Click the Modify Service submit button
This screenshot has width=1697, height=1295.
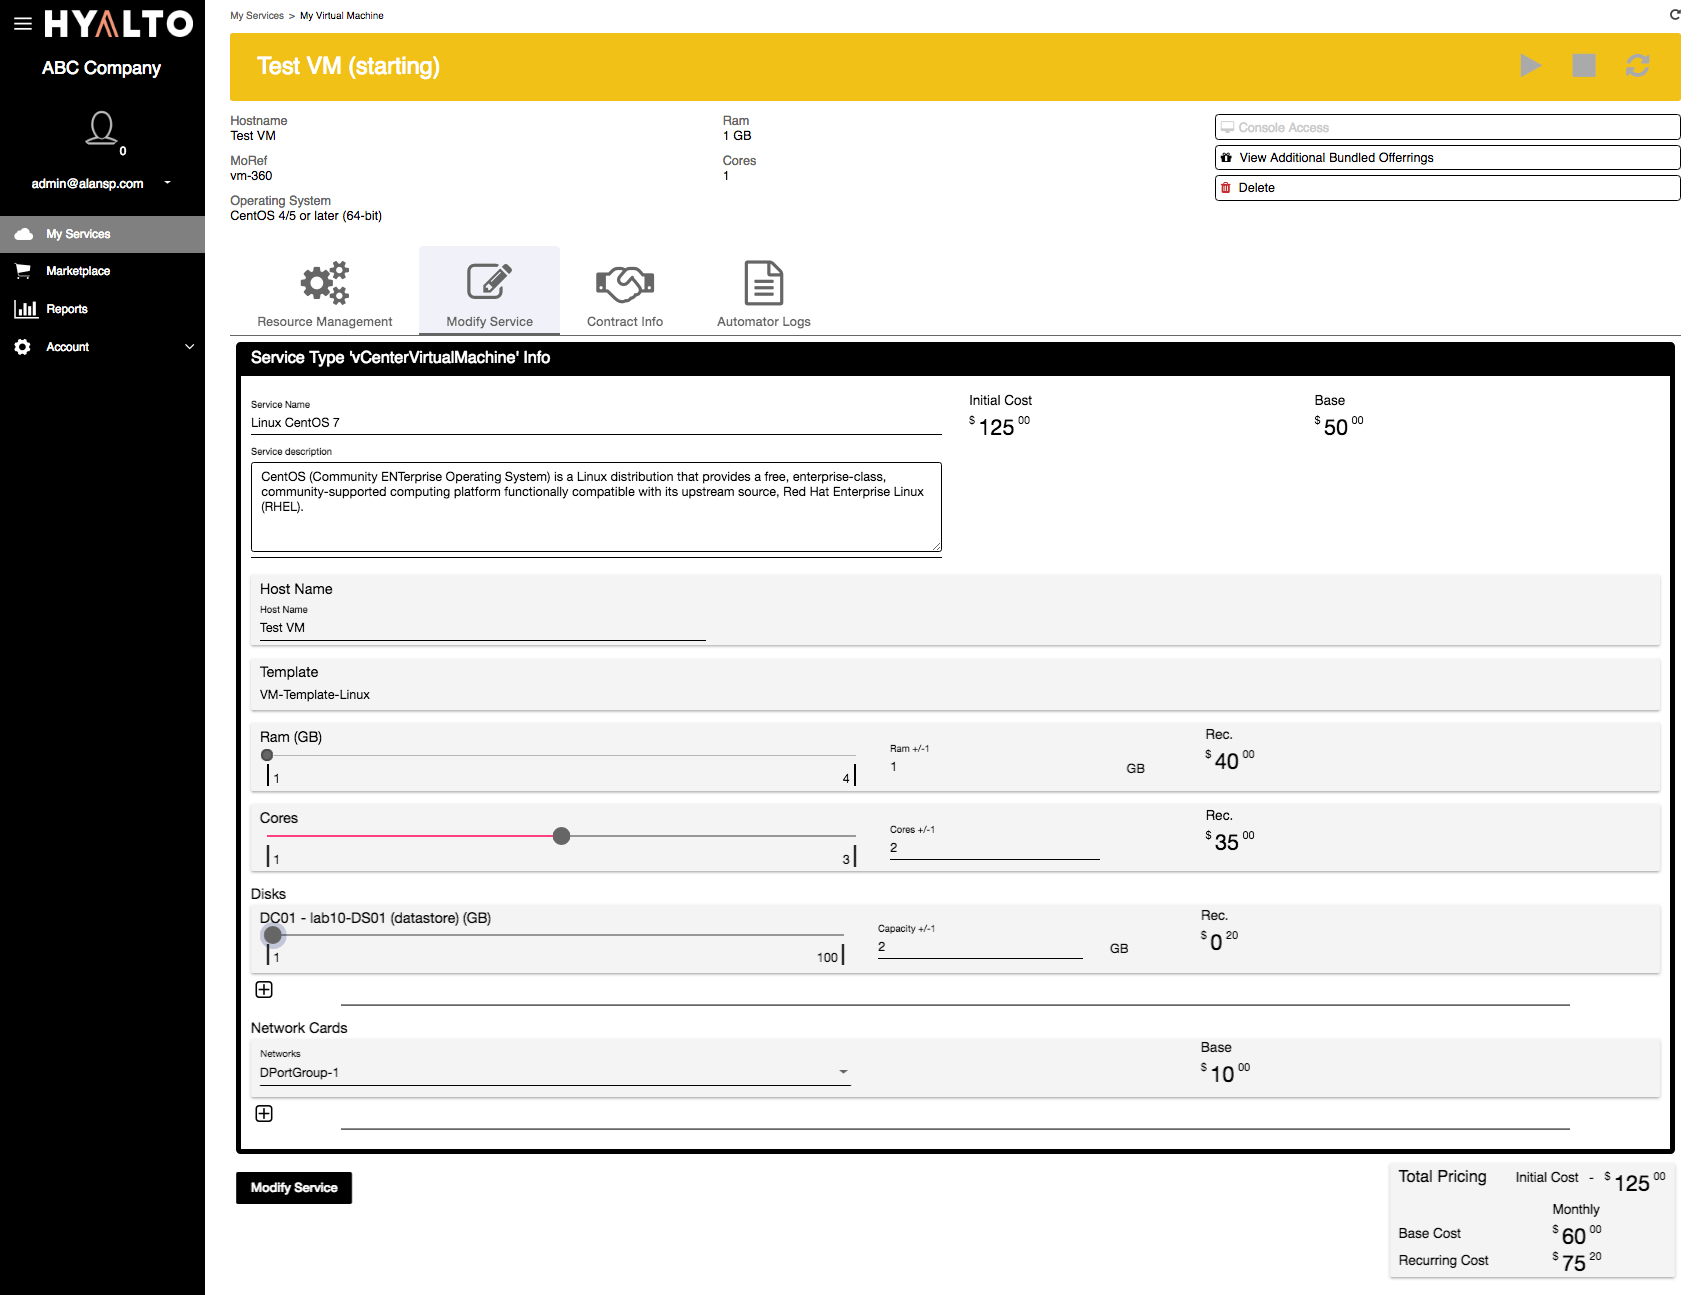pyautogui.click(x=294, y=1188)
